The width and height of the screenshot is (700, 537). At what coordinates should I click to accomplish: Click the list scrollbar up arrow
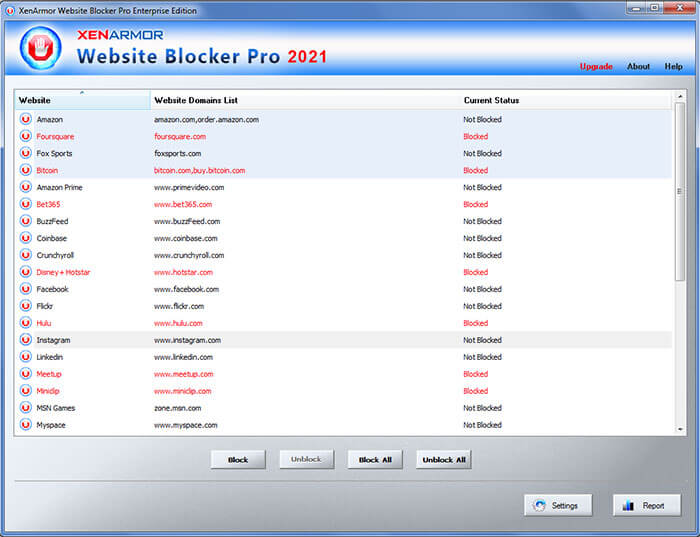pyautogui.click(x=680, y=96)
